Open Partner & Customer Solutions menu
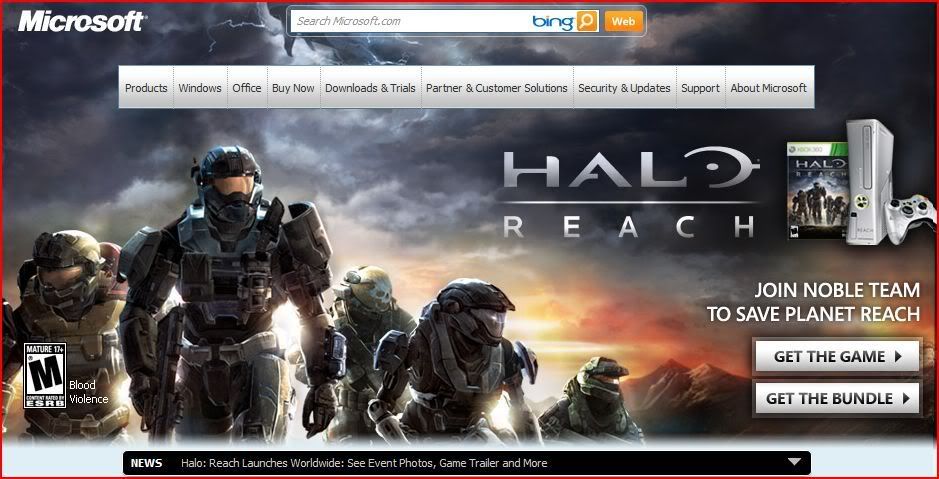Screen dimensions: 939x479 click(x=497, y=88)
